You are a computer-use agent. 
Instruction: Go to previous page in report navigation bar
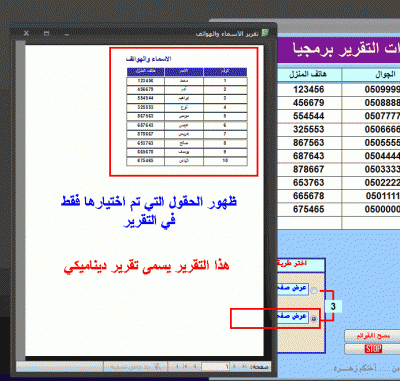(x=234, y=367)
